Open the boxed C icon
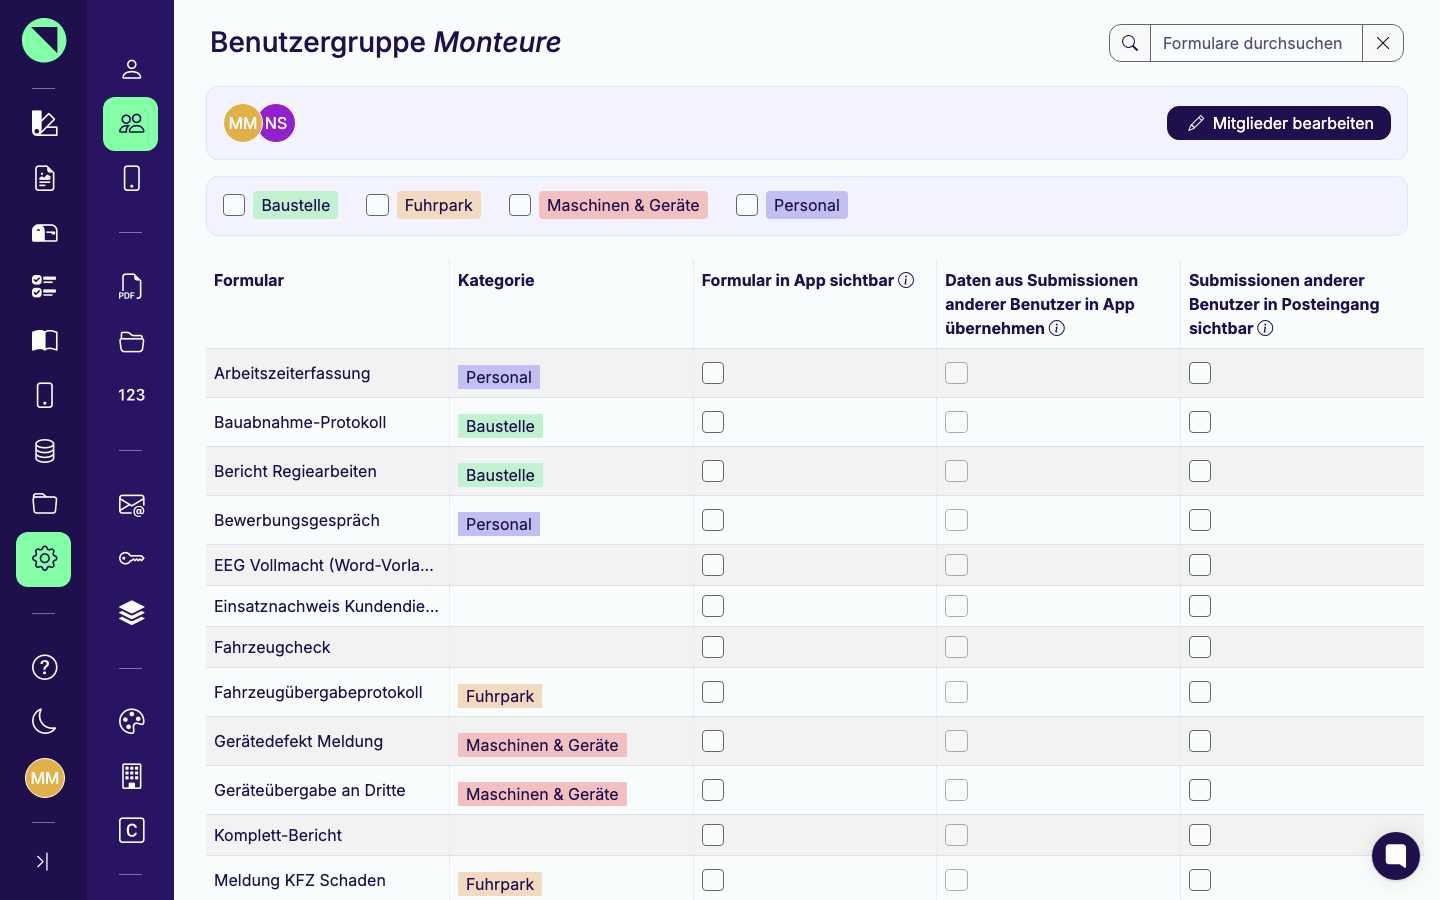 click(x=131, y=830)
